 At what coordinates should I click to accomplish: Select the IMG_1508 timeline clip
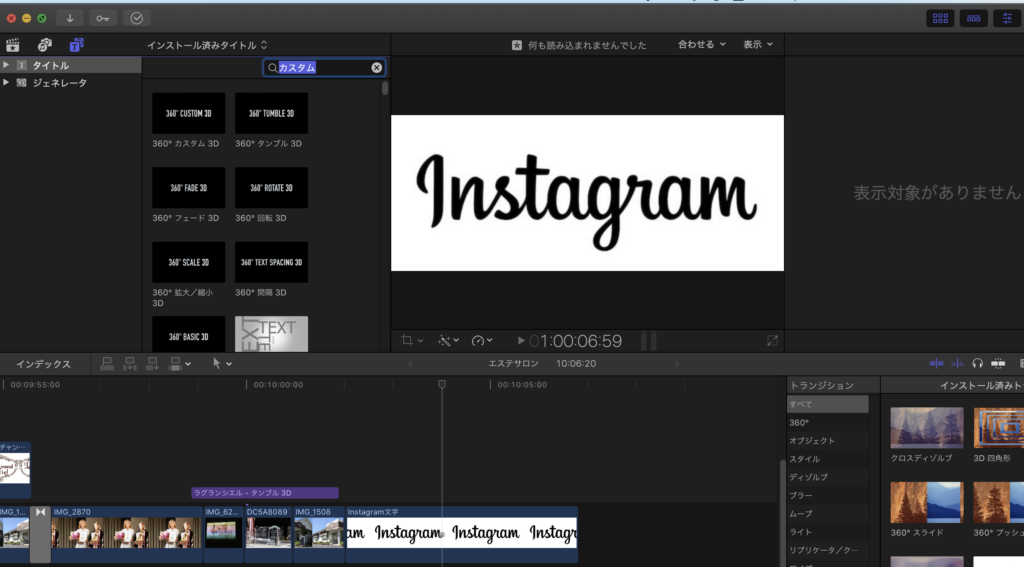pos(319,533)
